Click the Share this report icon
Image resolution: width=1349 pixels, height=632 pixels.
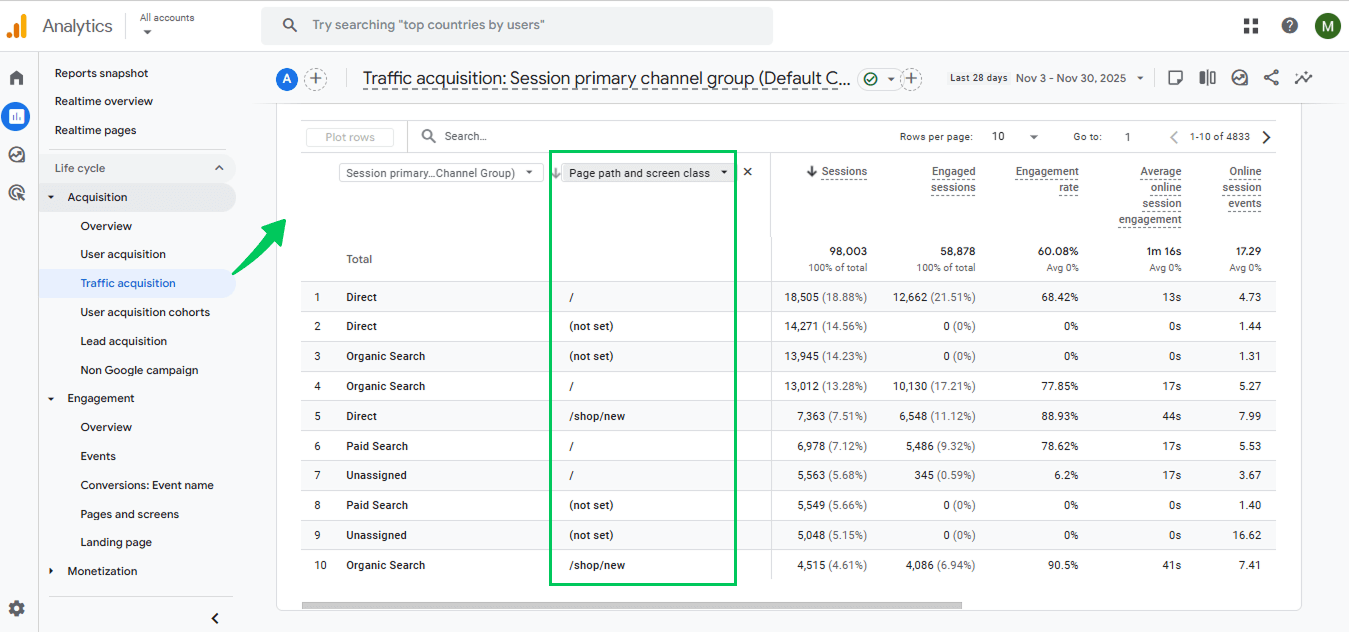tap(1271, 78)
